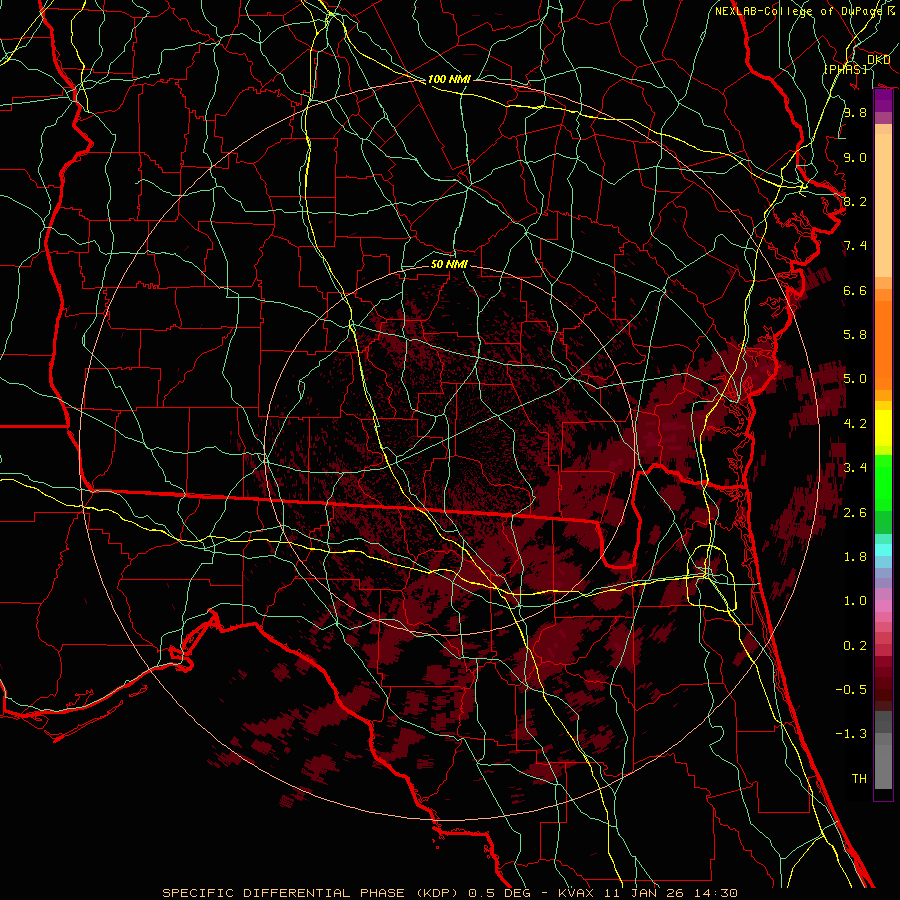The image size is (900, 900).
Task: Click the 5.8 value on color scale
Action: coord(855,335)
